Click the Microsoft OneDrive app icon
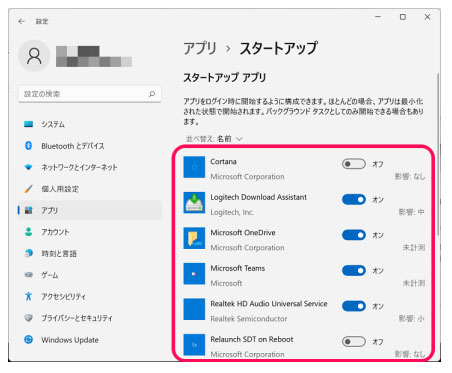452x373 pixels. (x=194, y=238)
